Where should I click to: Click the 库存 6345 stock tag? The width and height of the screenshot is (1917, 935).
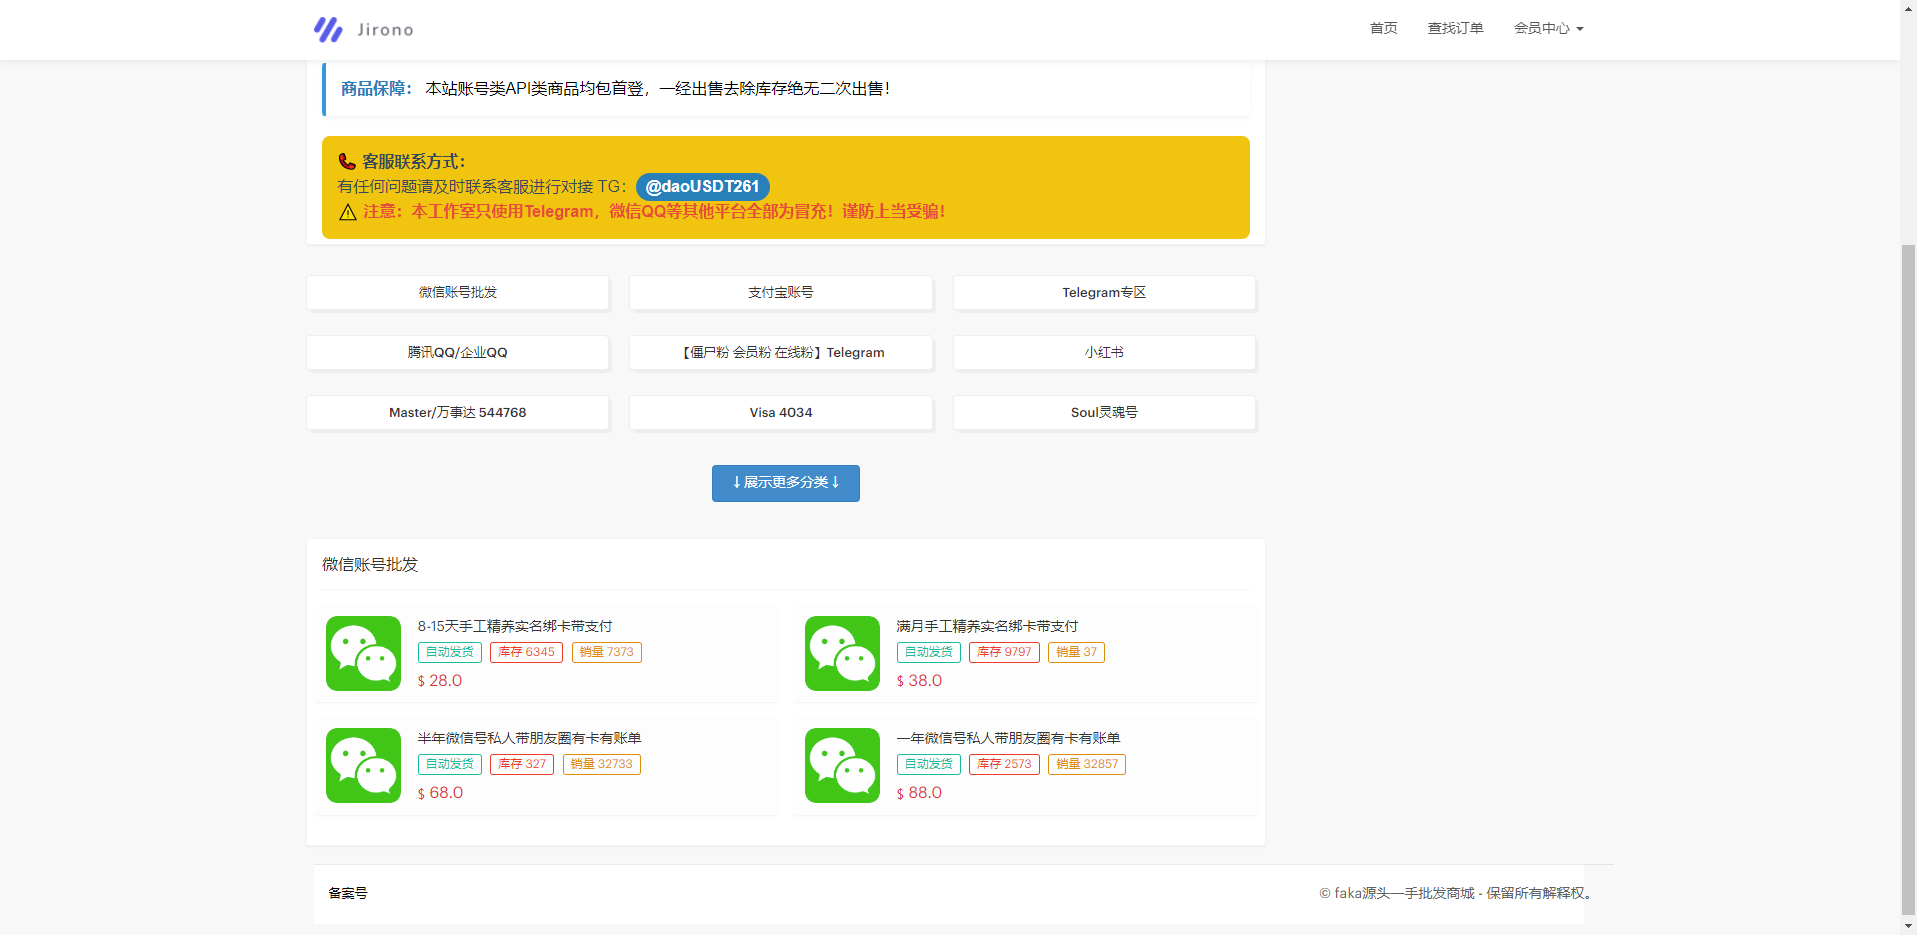(526, 652)
